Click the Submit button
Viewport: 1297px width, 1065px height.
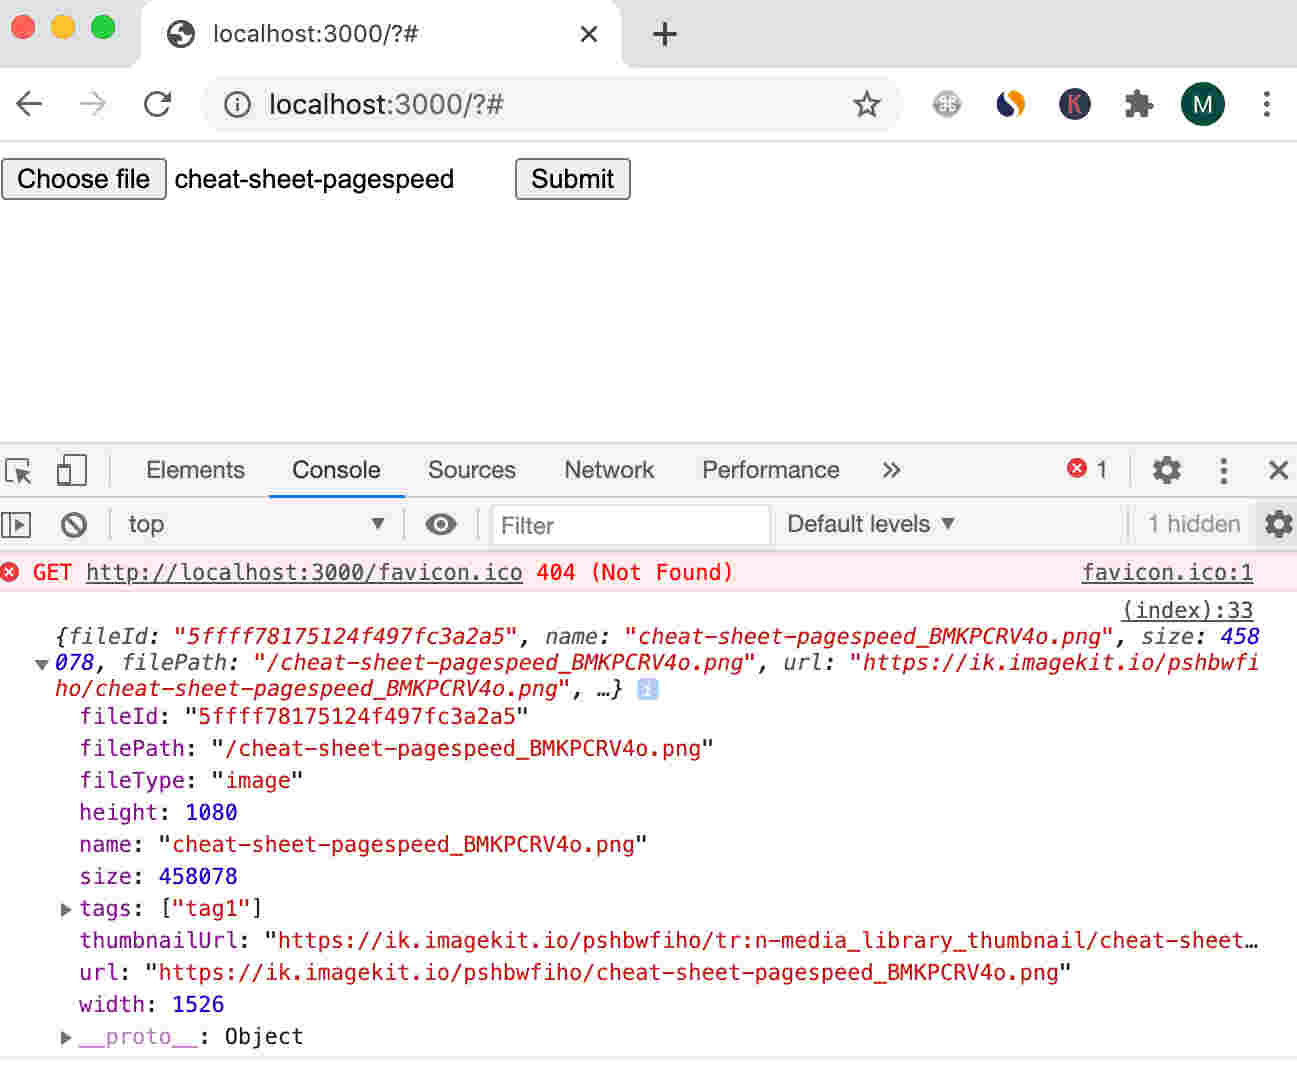pos(572,179)
